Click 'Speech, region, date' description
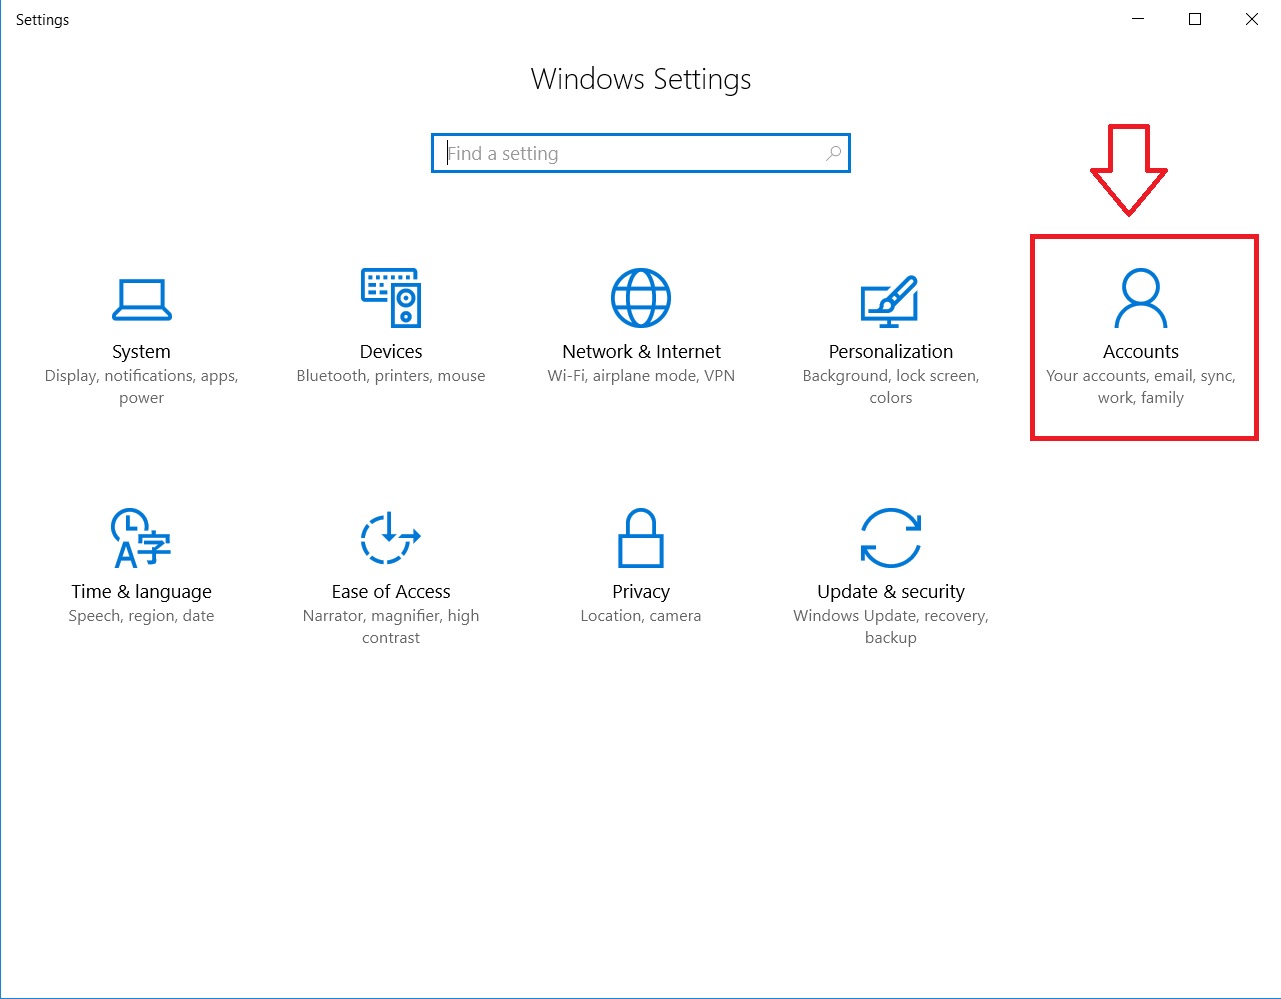 tap(141, 616)
